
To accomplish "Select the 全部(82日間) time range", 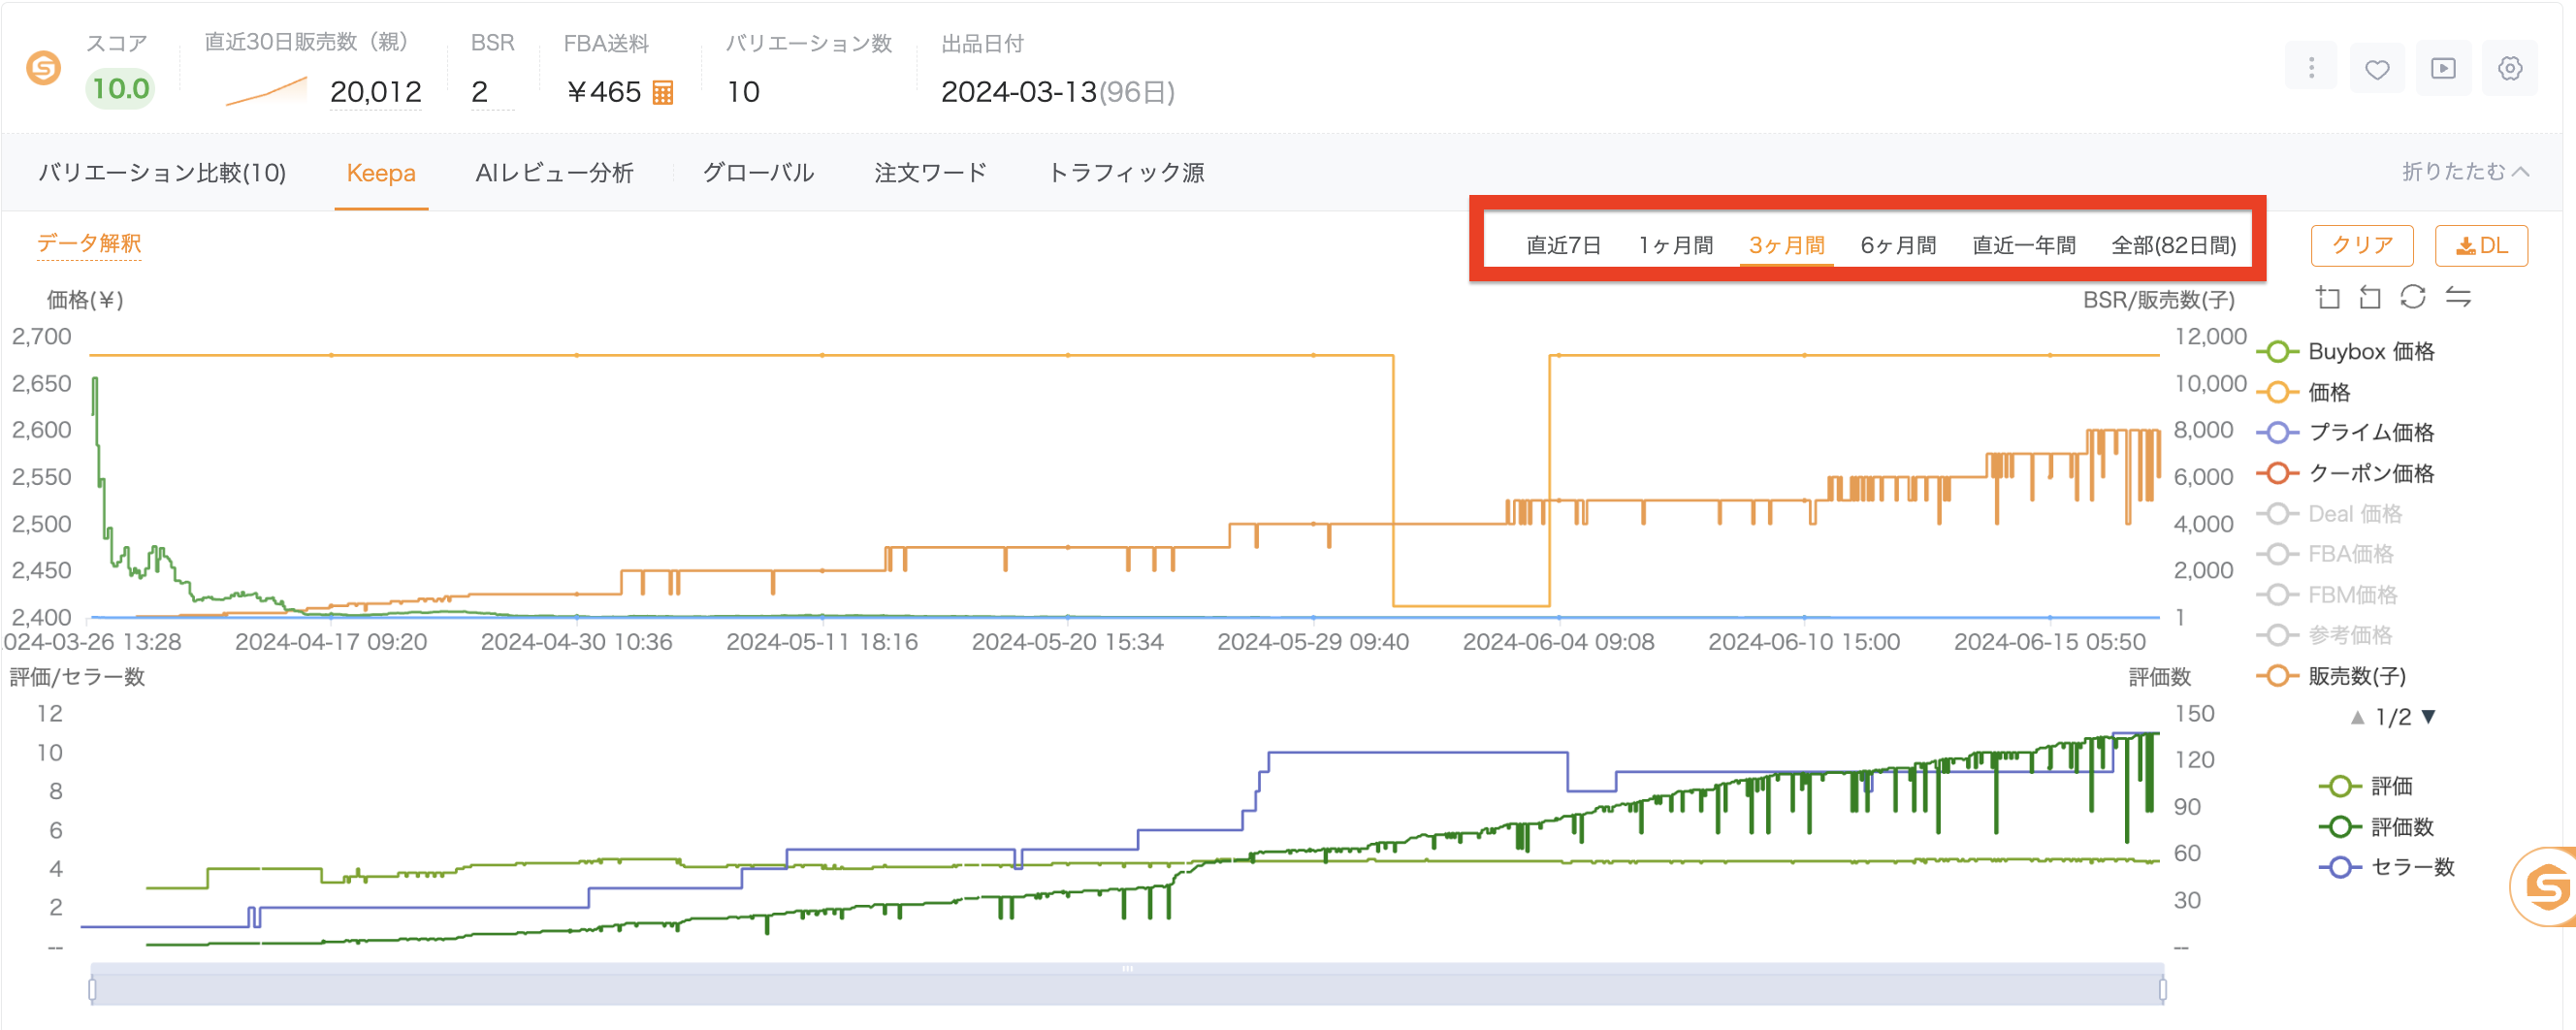I will [x=2174, y=245].
